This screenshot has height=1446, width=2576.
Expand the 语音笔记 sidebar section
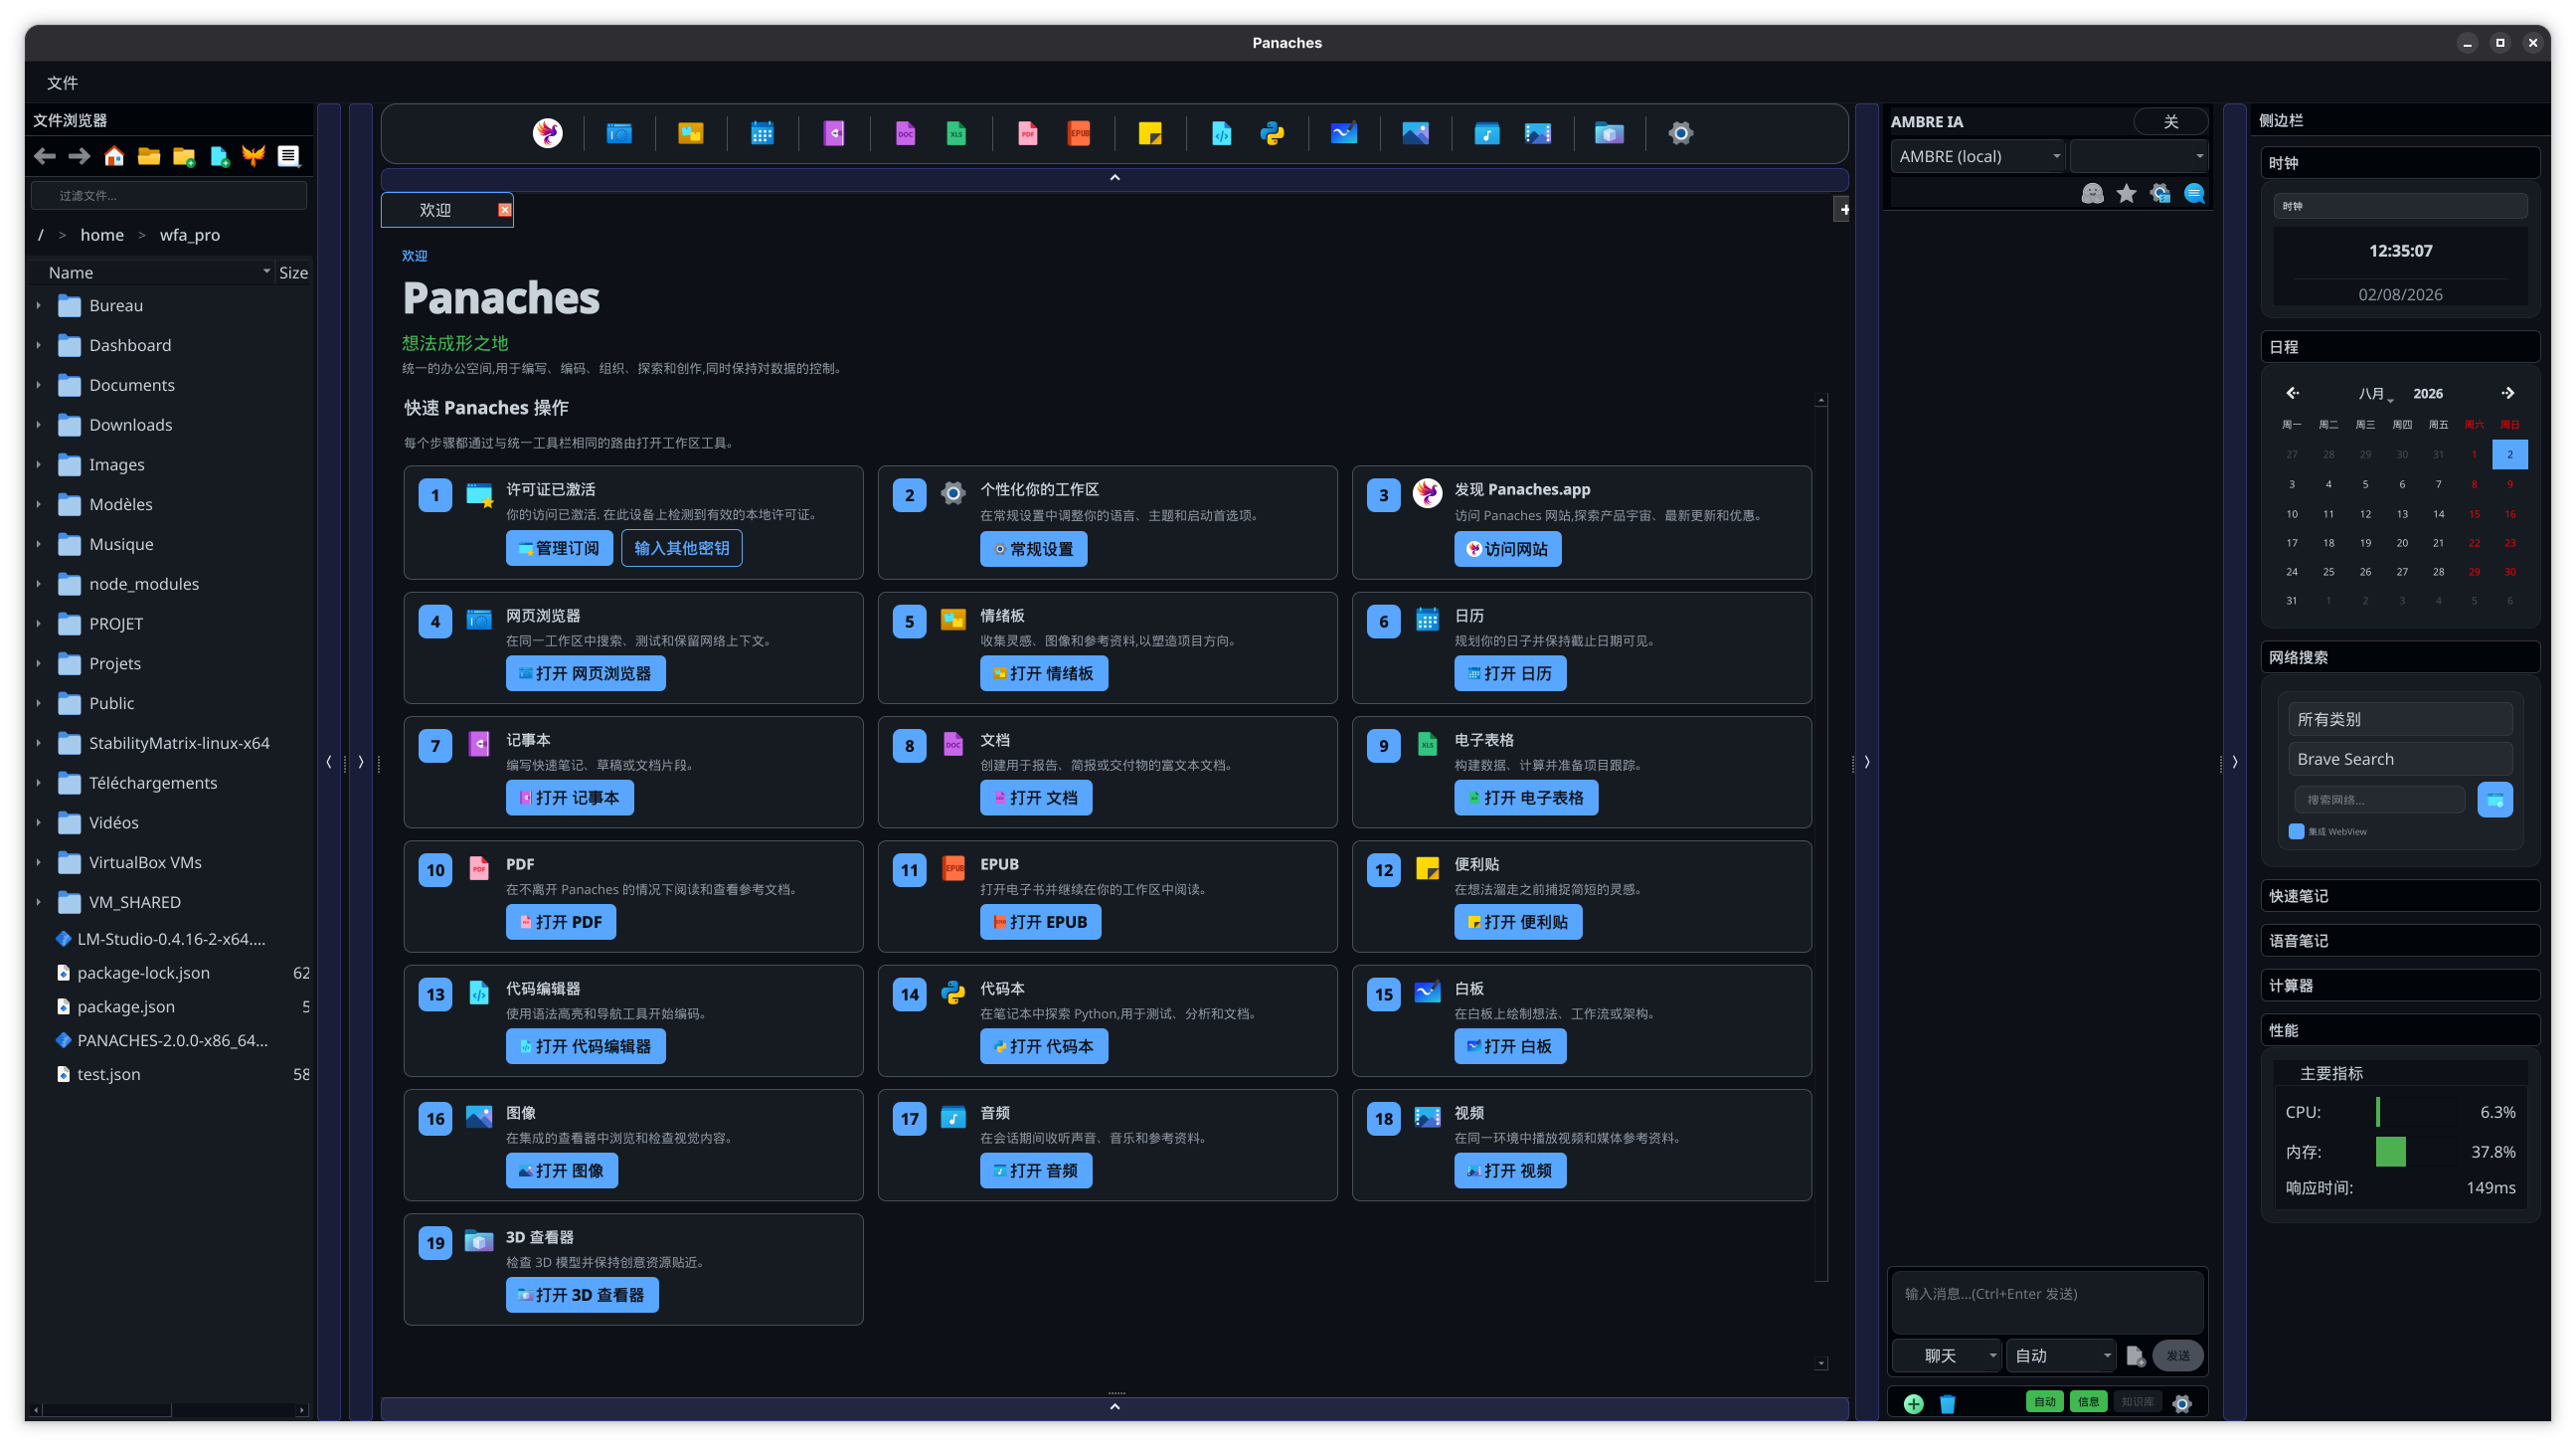click(x=2400, y=941)
